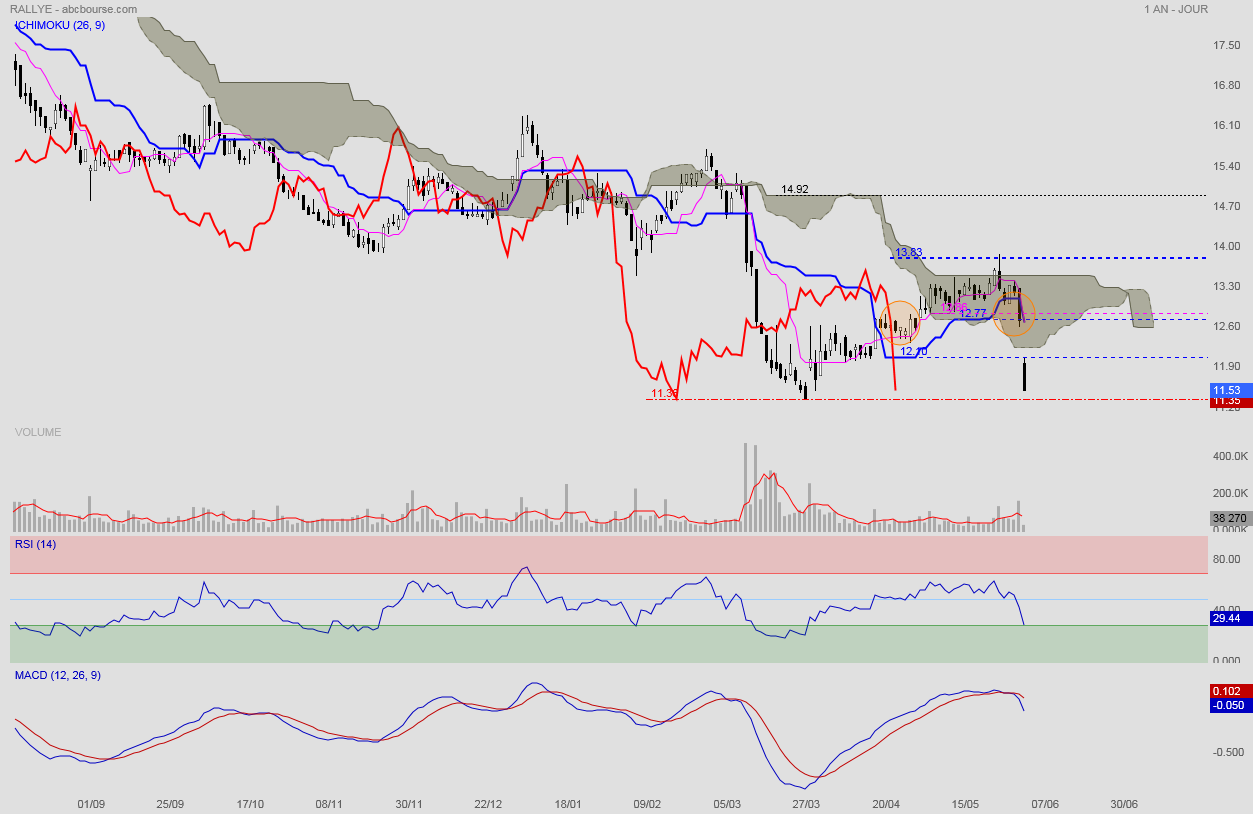
Task: Click the red 0.102 MACD signal tag
Action: (1226, 691)
